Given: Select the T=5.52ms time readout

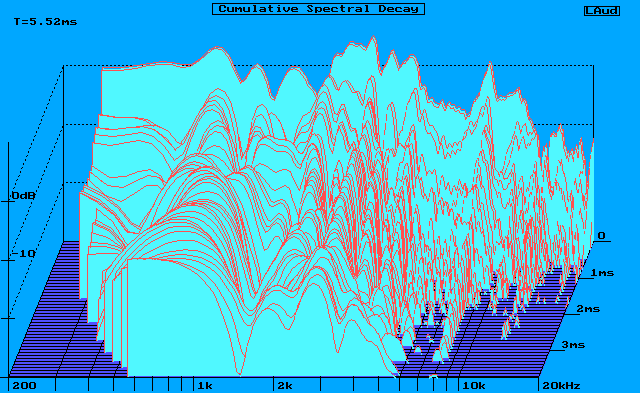Looking at the screenshot, I should click(45, 22).
